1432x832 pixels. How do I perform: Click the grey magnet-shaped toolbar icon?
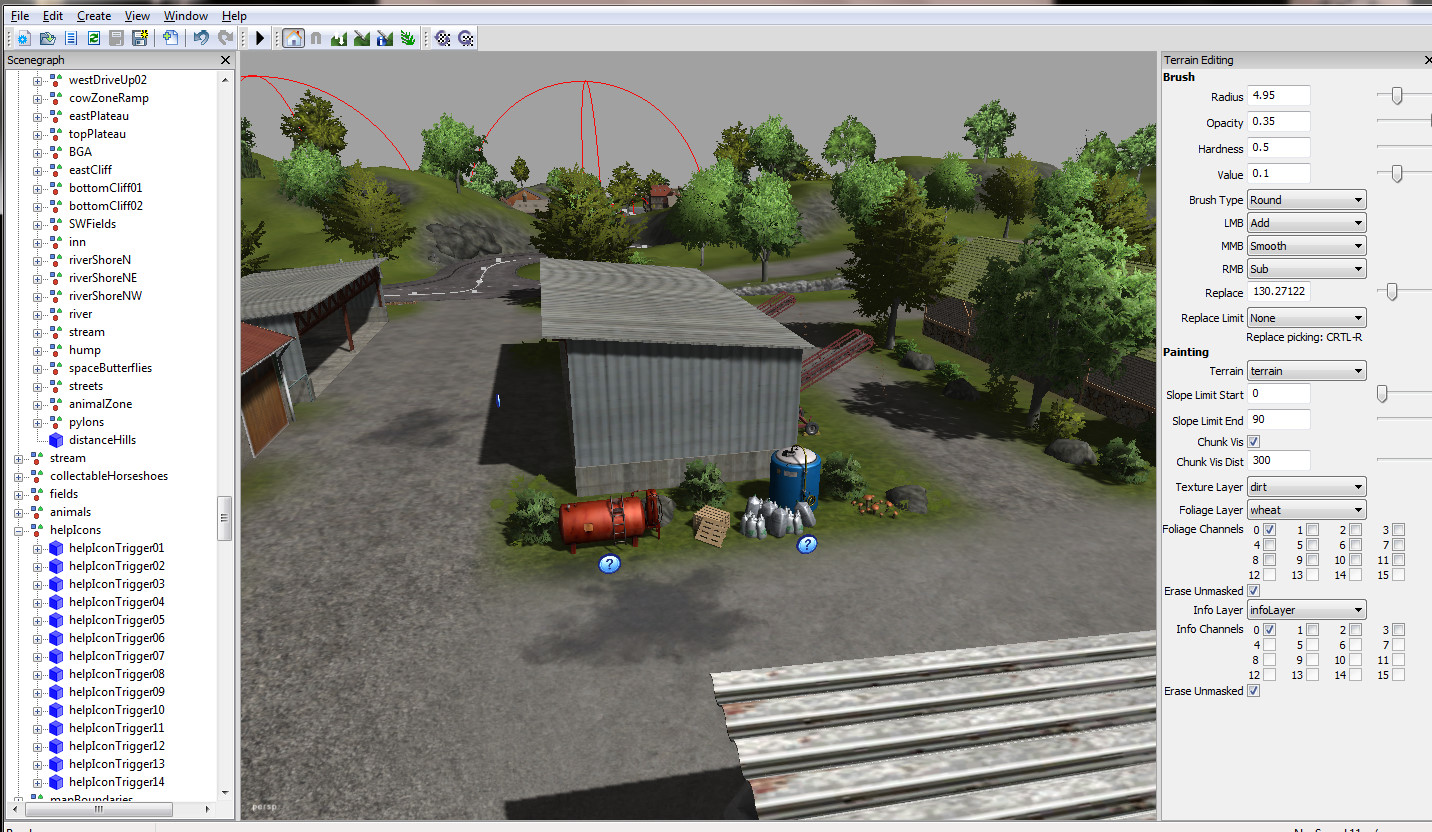316,38
